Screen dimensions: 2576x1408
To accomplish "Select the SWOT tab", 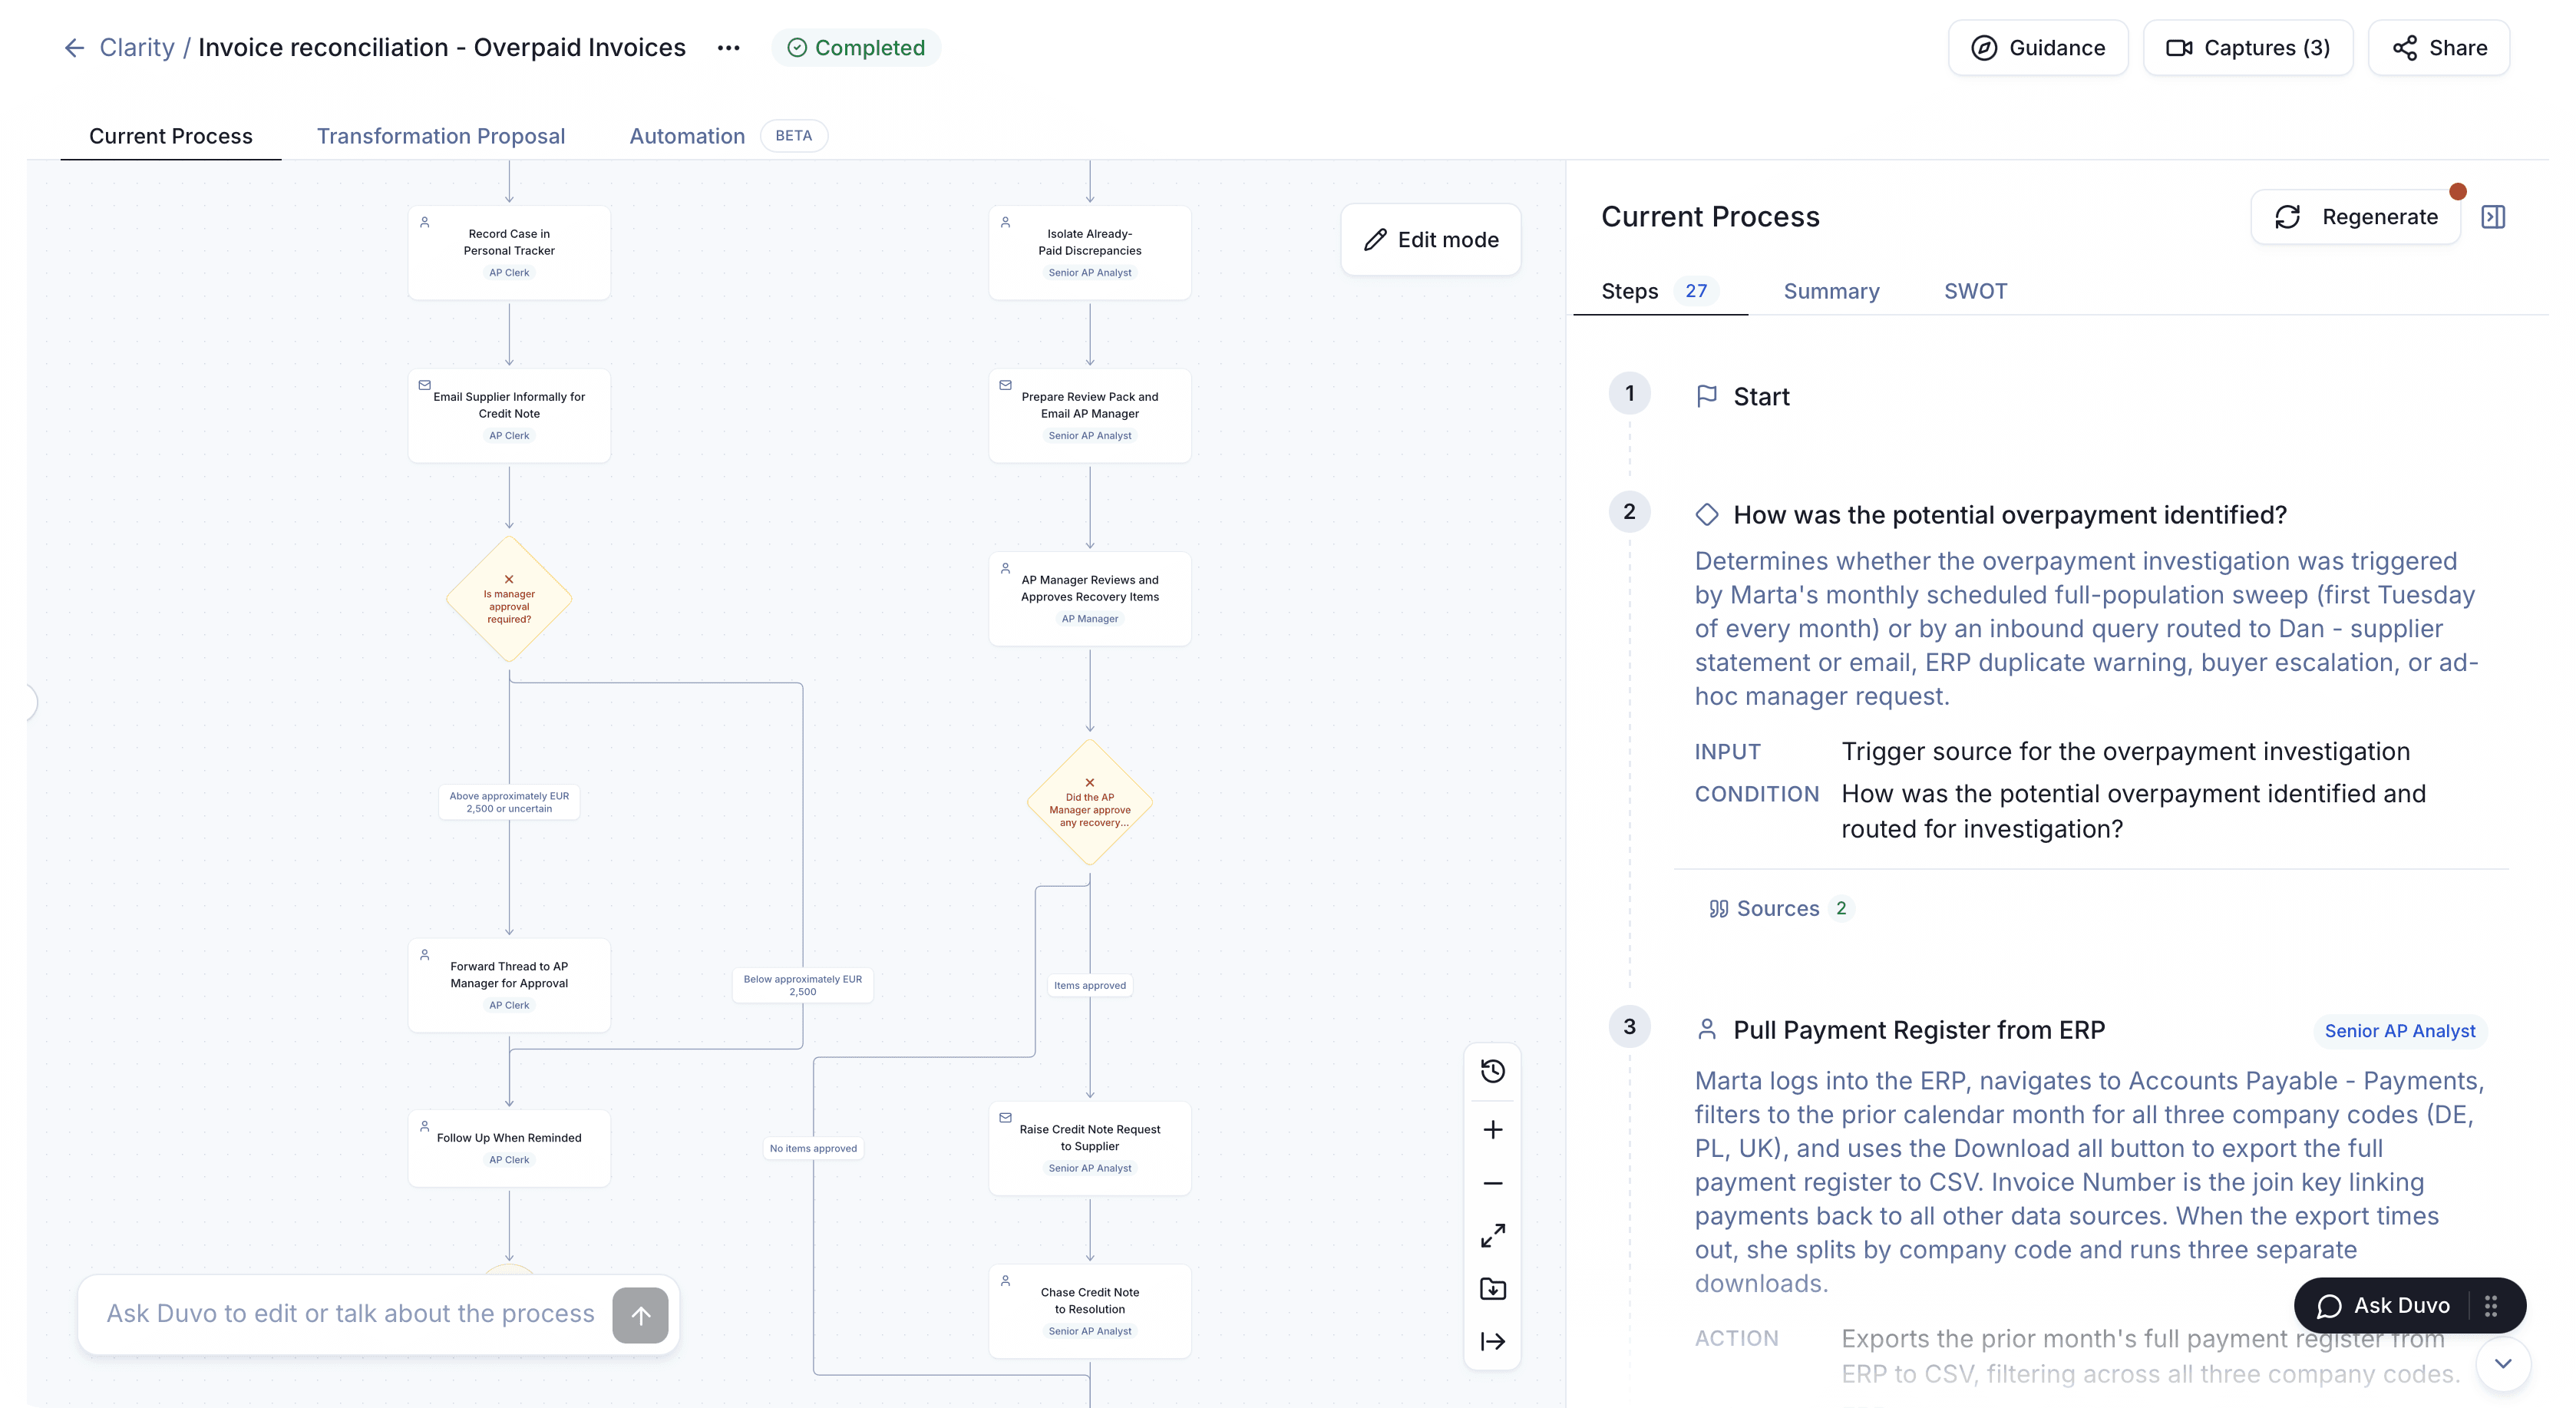I will (x=1975, y=291).
